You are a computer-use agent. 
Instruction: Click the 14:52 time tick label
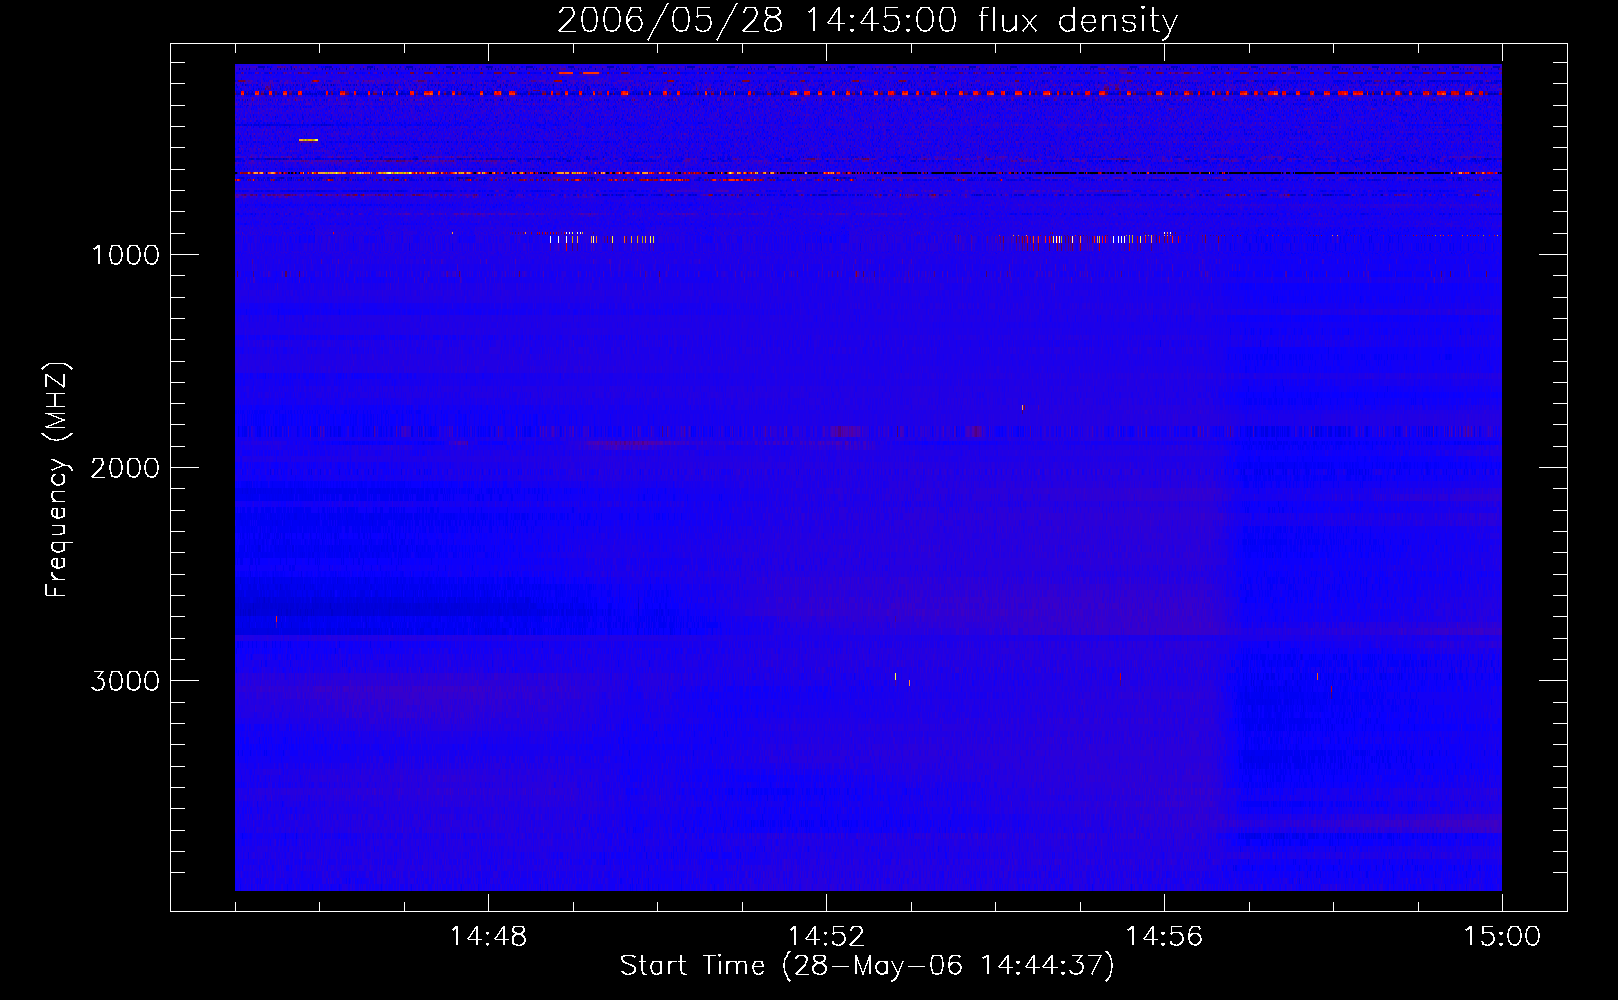(x=826, y=937)
